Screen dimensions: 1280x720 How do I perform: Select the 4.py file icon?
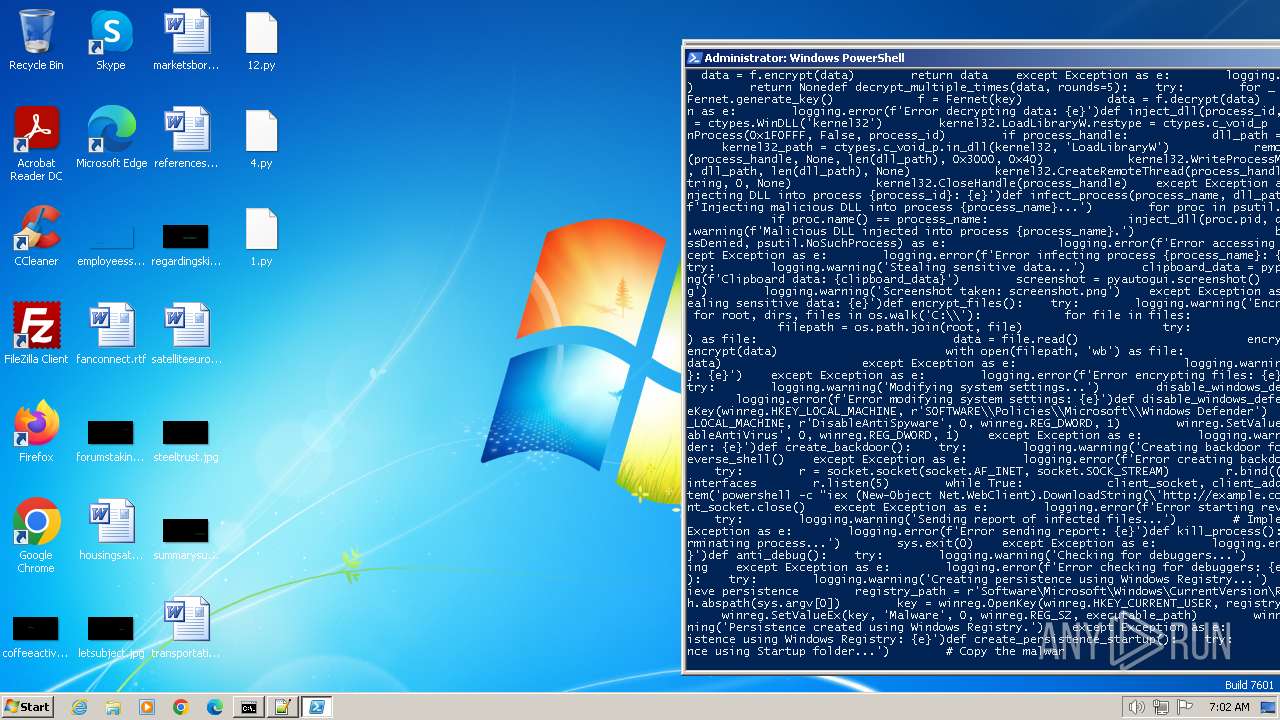point(261,138)
